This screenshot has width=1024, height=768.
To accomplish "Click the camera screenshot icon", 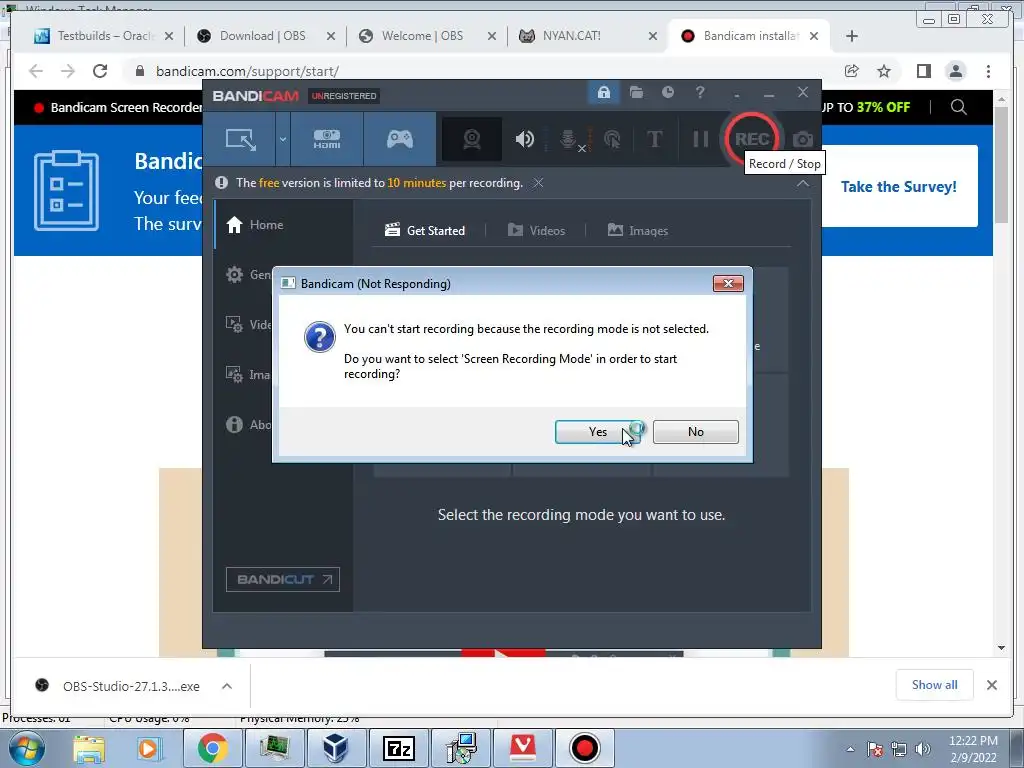I will tap(803, 139).
